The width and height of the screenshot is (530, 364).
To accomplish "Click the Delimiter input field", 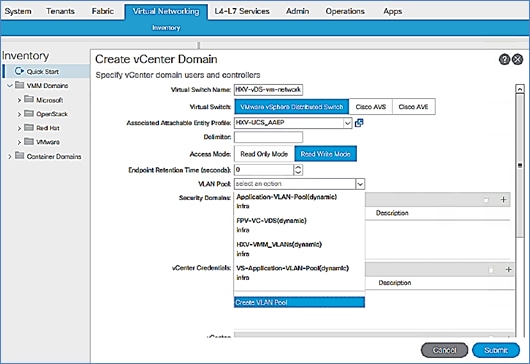I will click(268, 137).
